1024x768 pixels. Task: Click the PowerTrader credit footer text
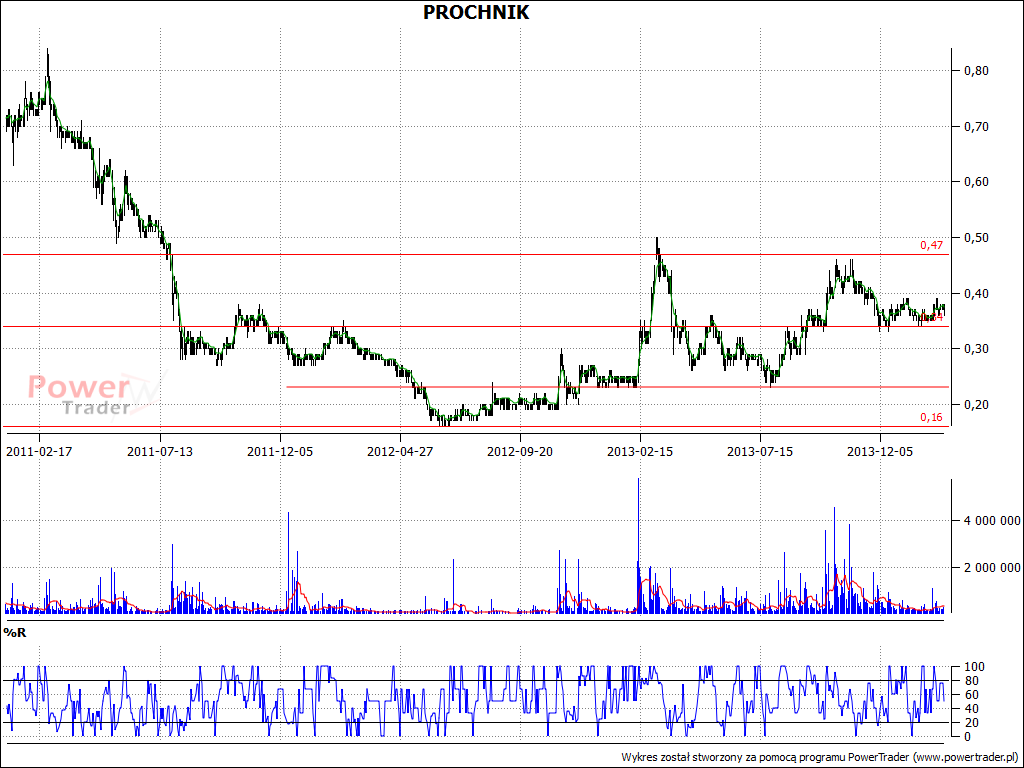pyautogui.click(x=820, y=757)
